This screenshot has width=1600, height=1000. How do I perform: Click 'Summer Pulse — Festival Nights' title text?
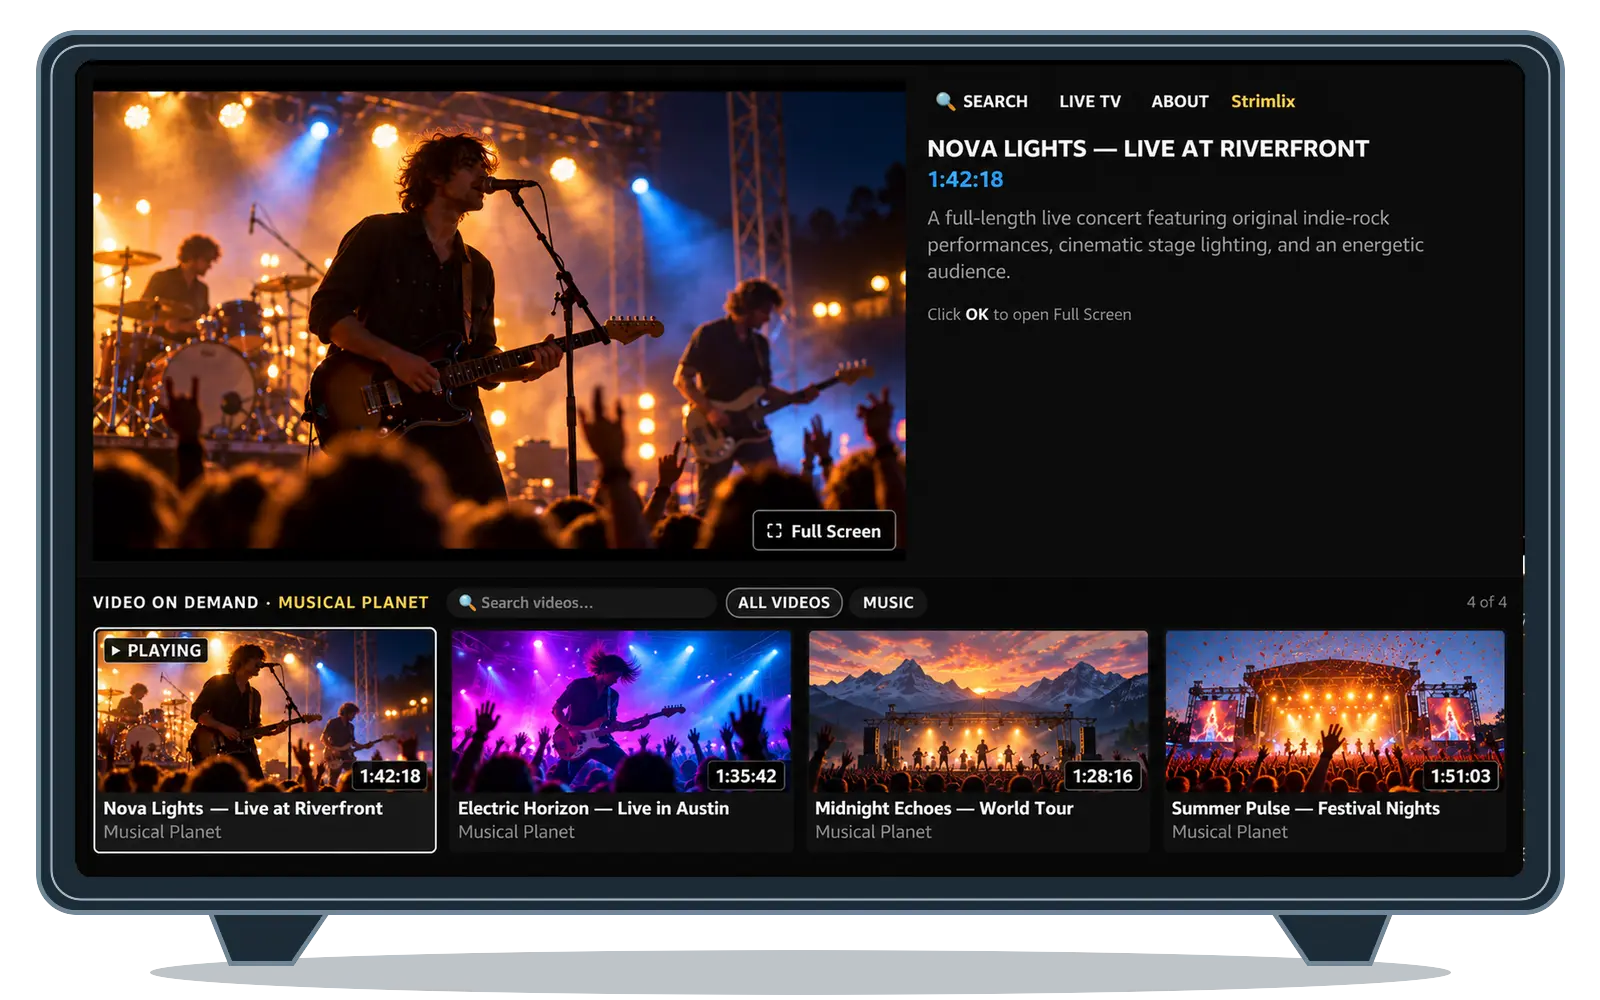point(1306,808)
